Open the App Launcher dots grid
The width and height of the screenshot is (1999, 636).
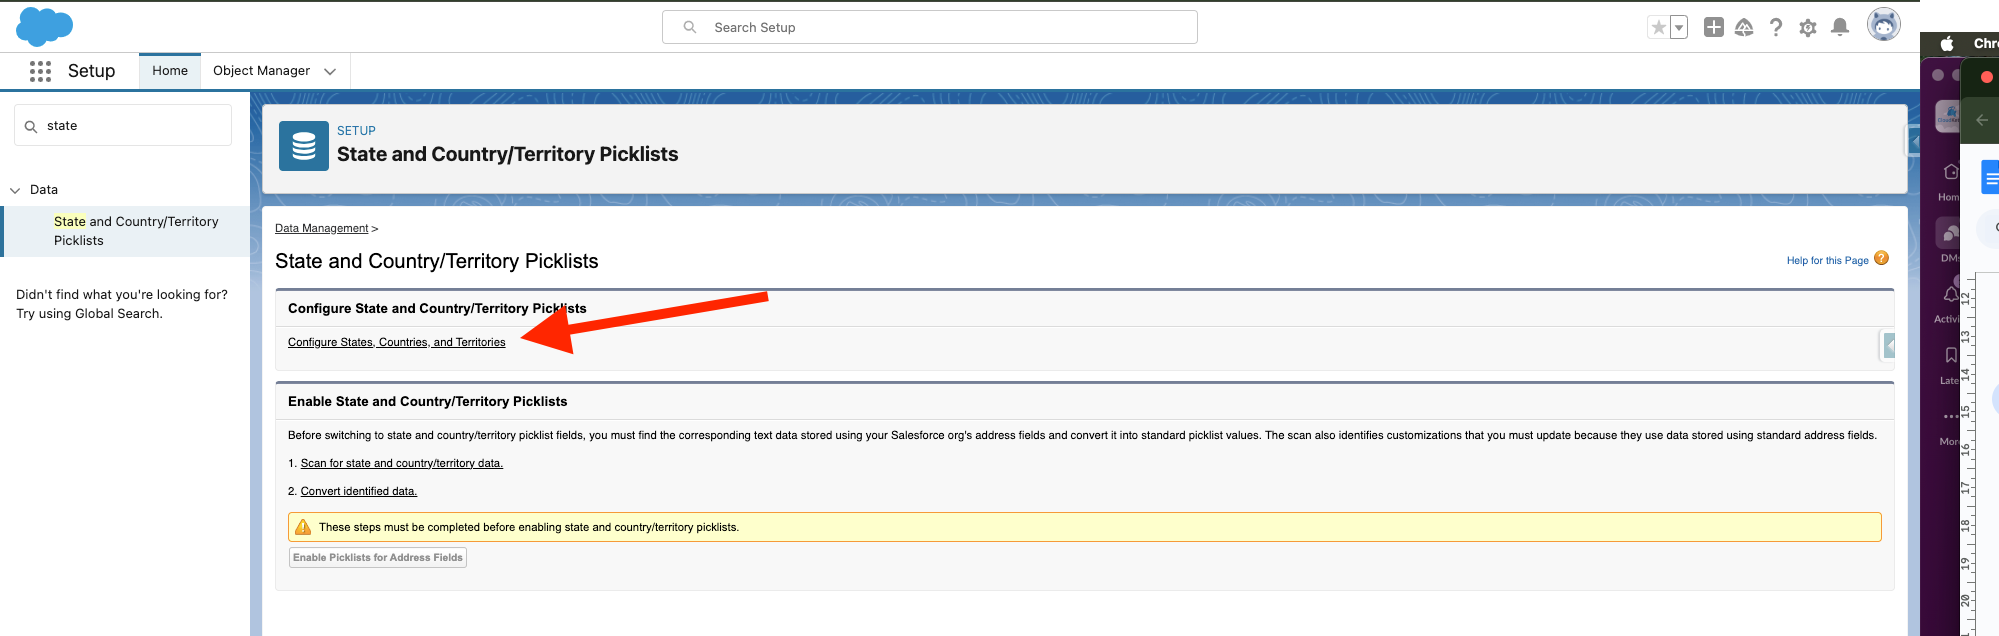tap(40, 71)
